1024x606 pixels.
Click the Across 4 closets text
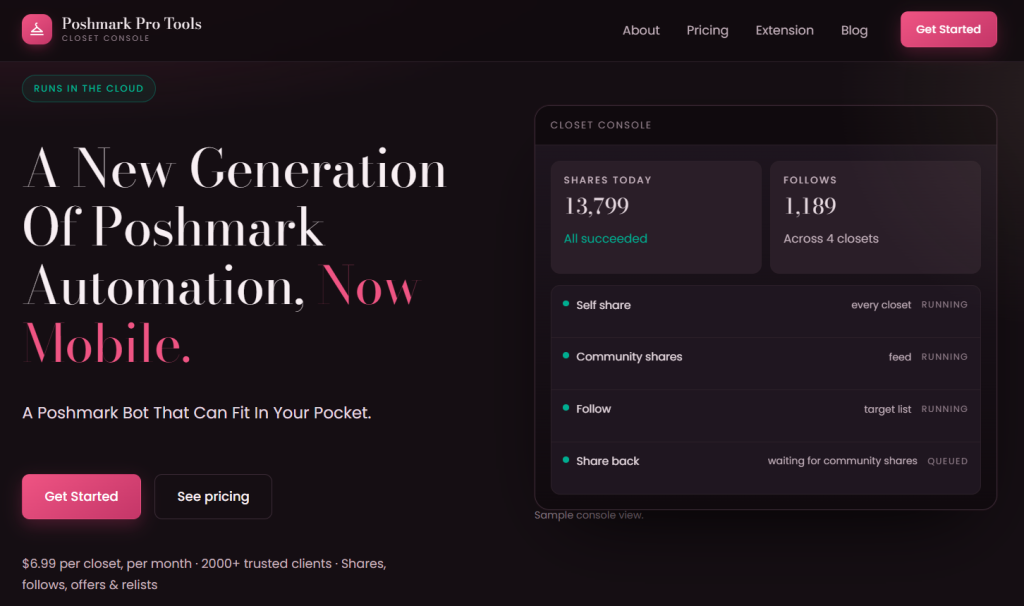(x=831, y=238)
